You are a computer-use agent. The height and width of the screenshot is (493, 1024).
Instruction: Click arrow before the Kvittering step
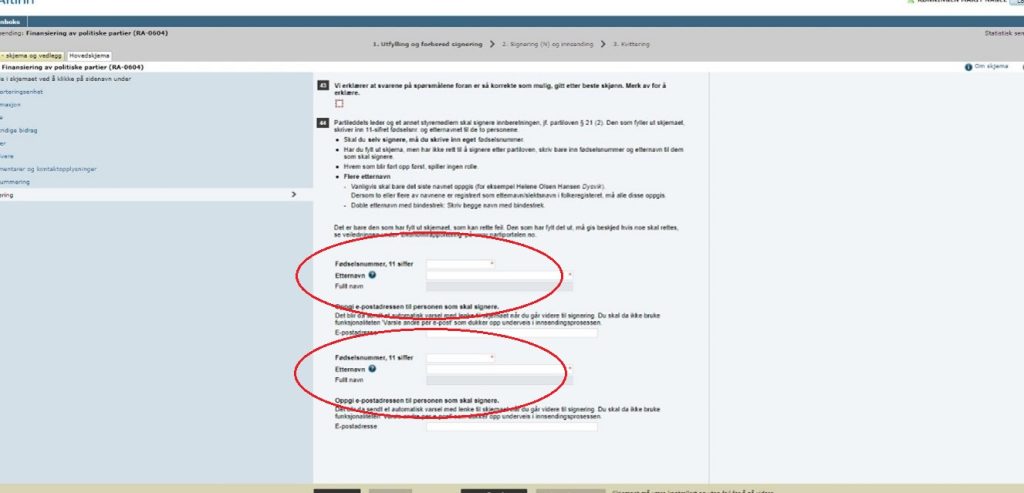(x=590, y=45)
